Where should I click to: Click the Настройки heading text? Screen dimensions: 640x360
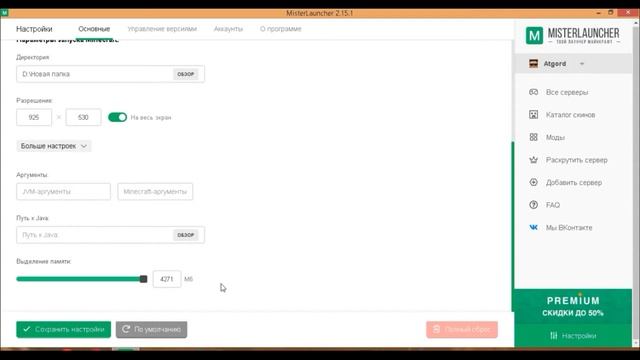click(34, 29)
